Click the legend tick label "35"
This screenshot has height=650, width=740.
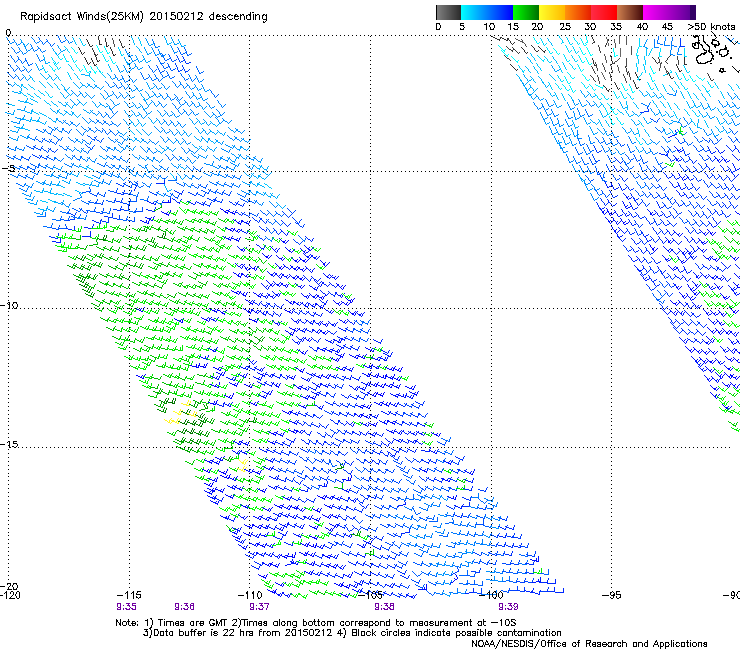(616, 27)
